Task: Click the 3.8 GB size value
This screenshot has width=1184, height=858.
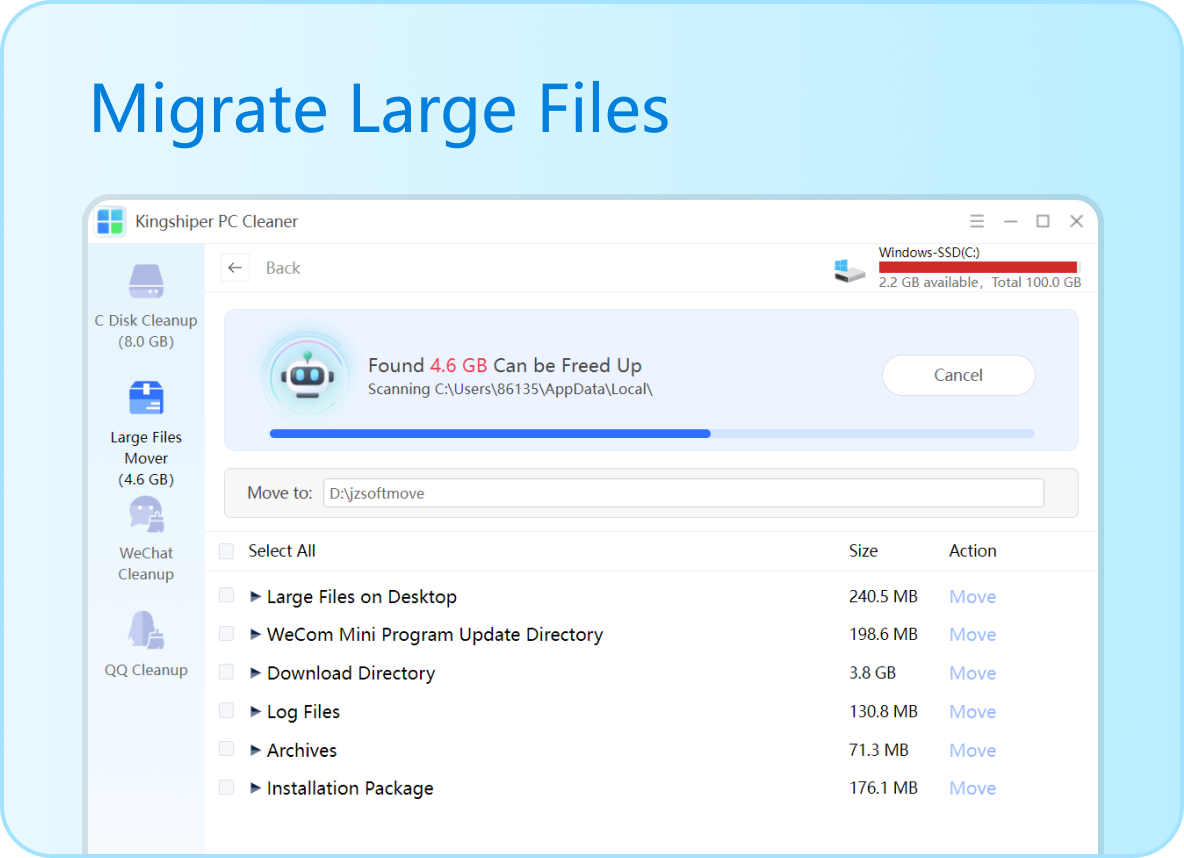Action: pos(872,673)
